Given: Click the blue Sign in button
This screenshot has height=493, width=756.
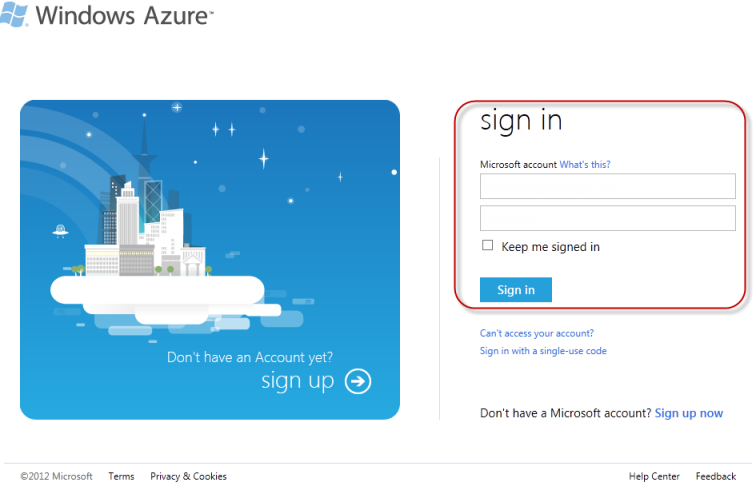Looking at the screenshot, I should (515, 290).
